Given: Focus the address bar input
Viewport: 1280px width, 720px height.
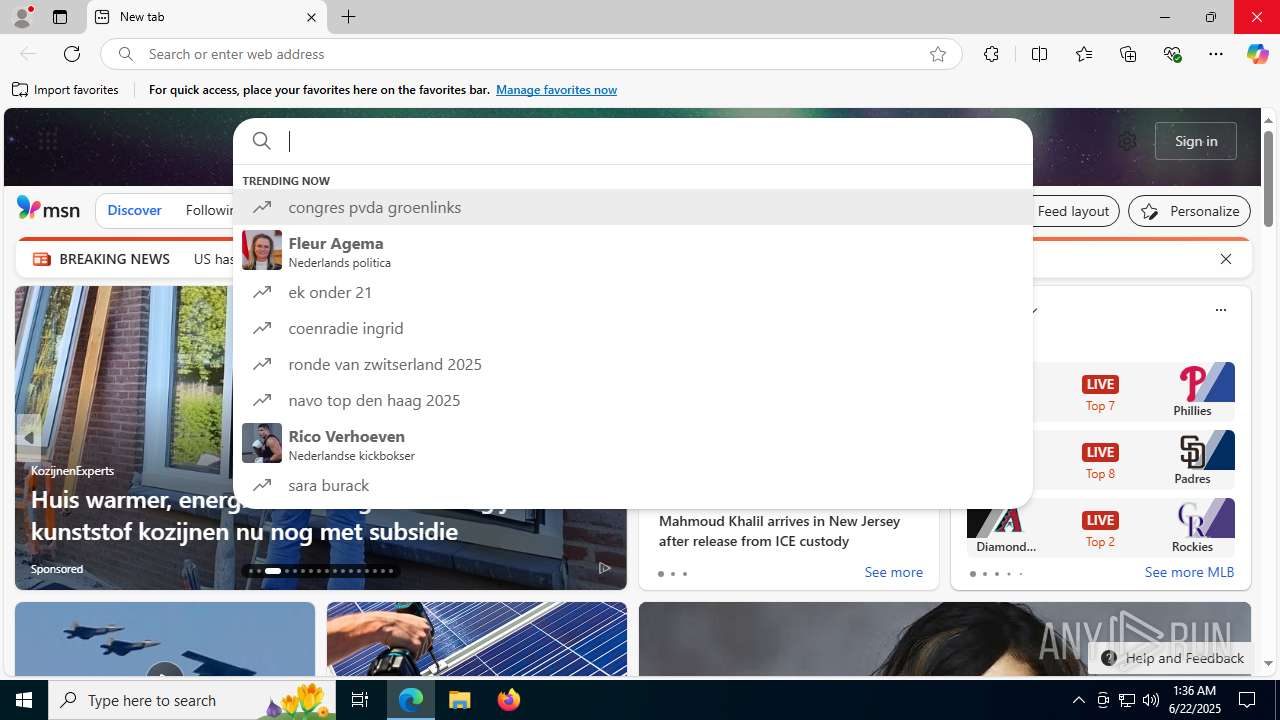Looking at the screenshot, I should click(x=530, y=54).
